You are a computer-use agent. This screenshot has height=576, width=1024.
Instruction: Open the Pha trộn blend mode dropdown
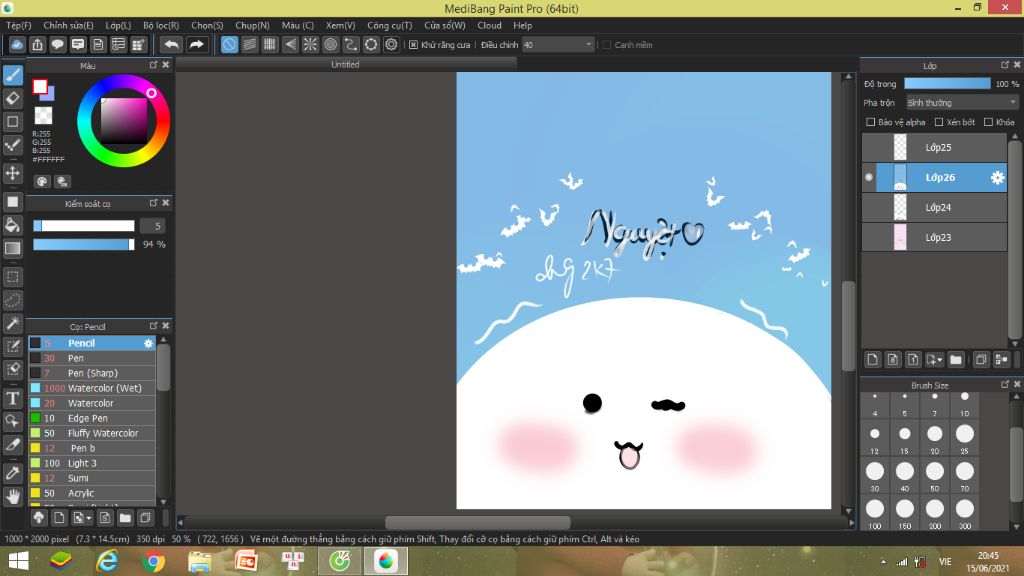point(961,102)
